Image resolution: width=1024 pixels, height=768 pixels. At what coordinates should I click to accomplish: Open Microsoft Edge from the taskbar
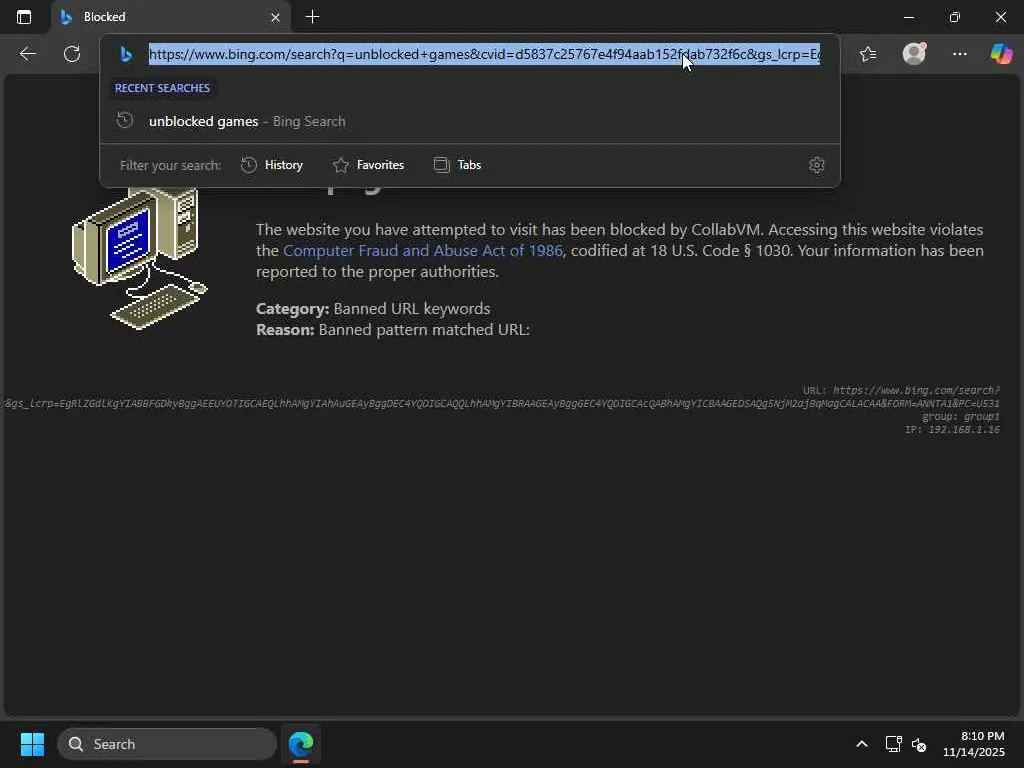coord(301,744)
